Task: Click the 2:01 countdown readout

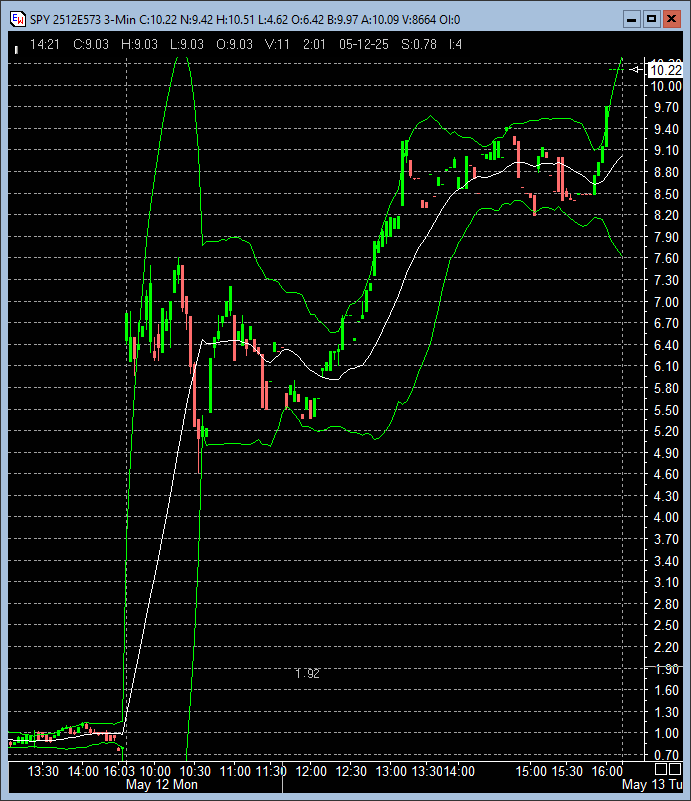Action: click(314, 44)
